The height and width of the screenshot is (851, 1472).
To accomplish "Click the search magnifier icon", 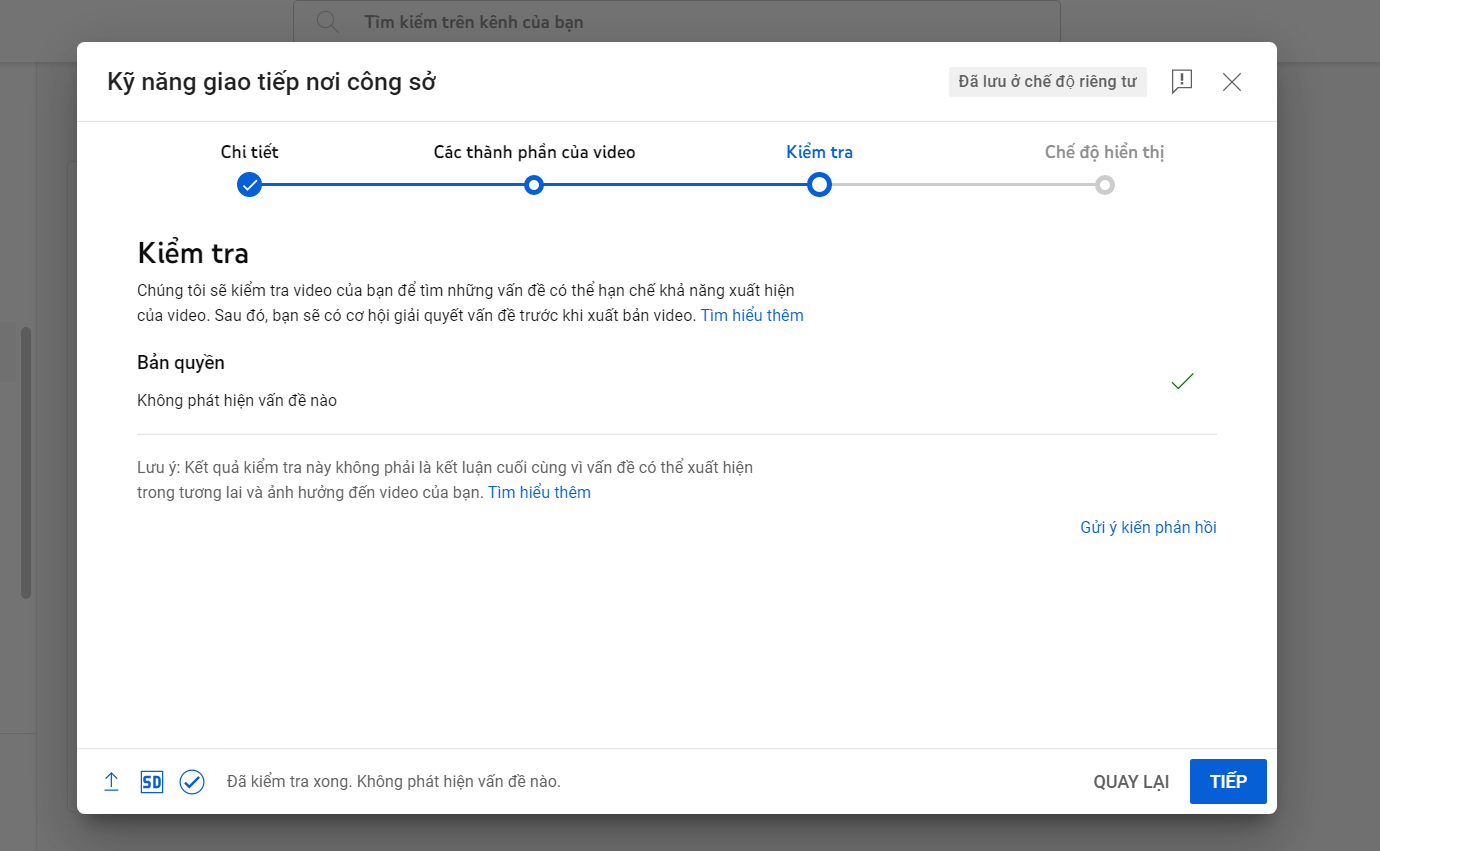I will tap(327, 22).
